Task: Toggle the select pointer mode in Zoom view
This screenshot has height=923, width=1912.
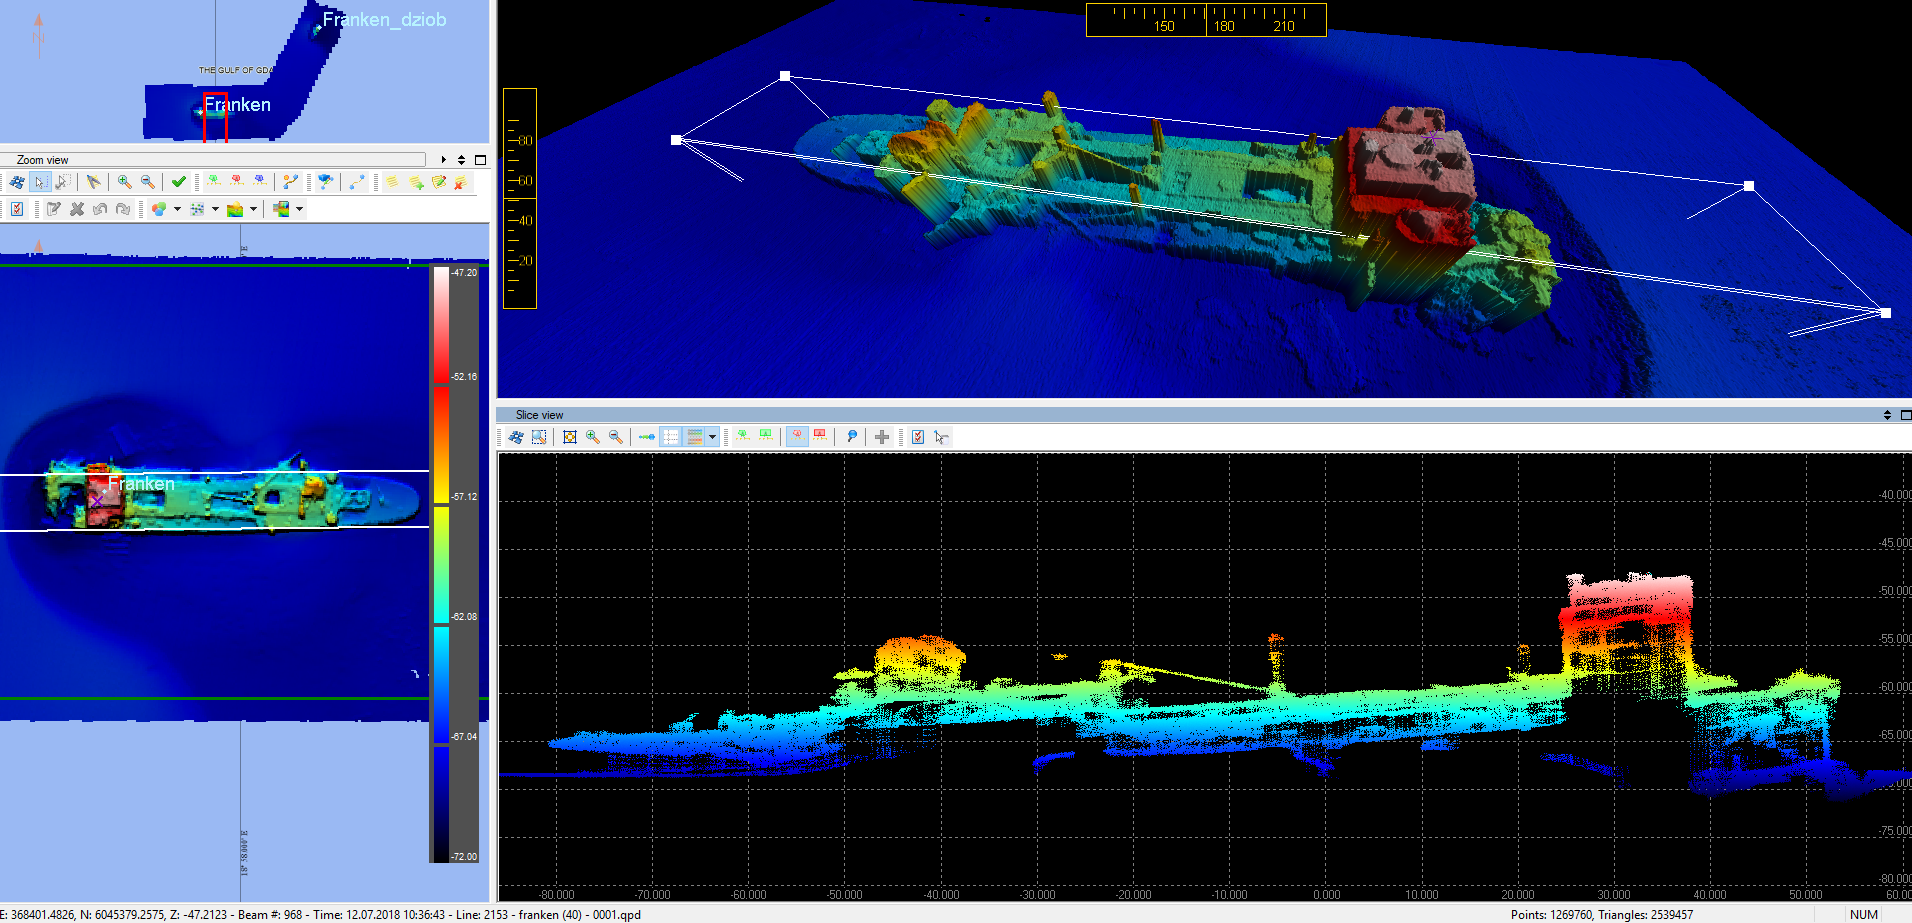Action: tap(40, 182)
